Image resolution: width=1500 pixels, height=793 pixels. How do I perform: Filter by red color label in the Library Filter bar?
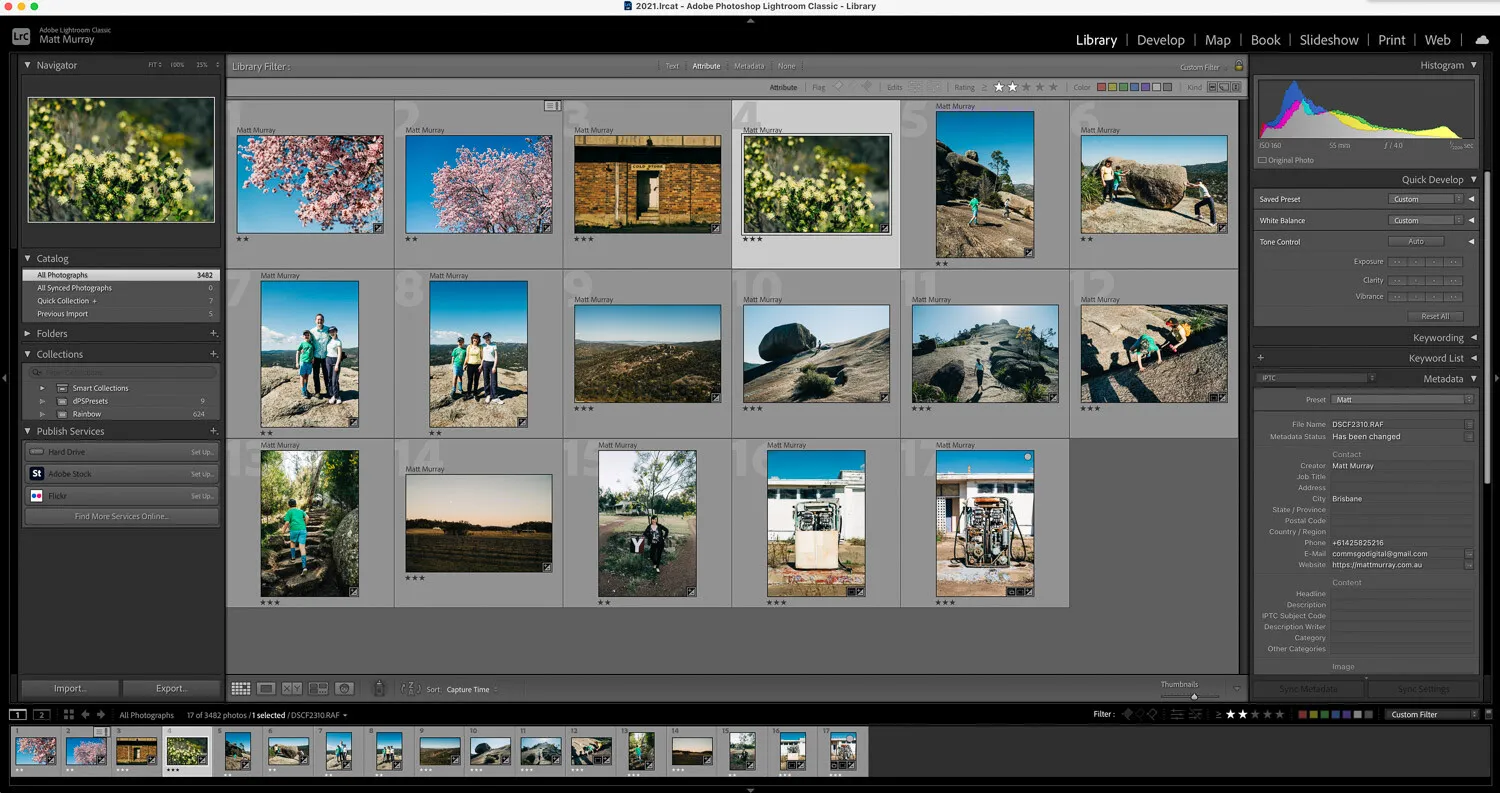click(x=1102, y=87)
